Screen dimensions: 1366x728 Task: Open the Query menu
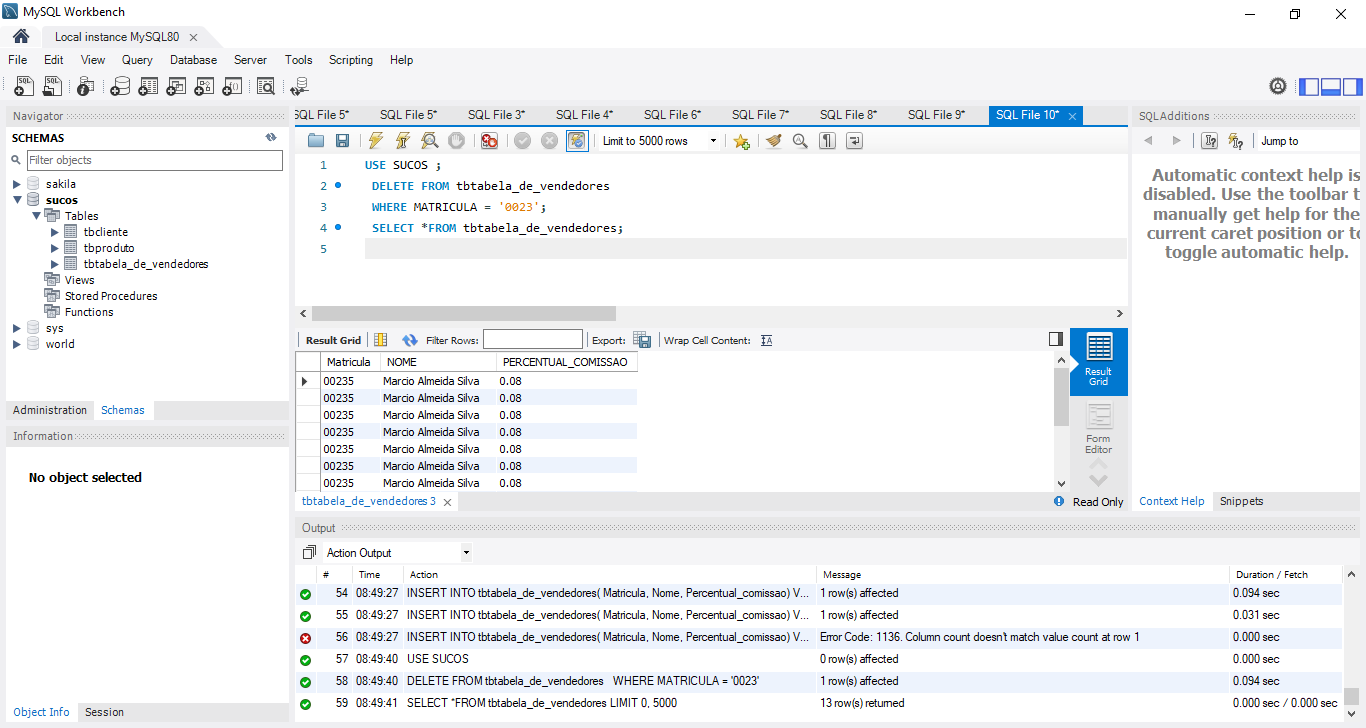click(x=137, y=60)
